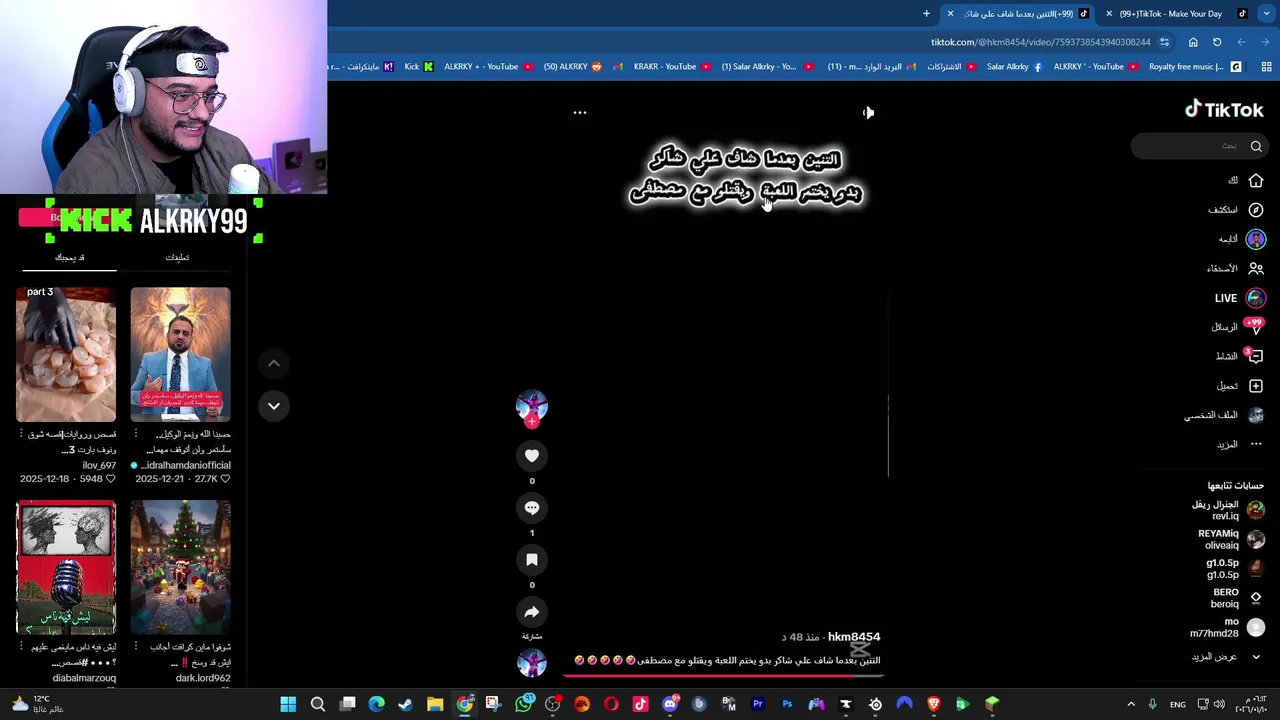Open more options for ilov_697 video
1280x720 pixels.
22,434
